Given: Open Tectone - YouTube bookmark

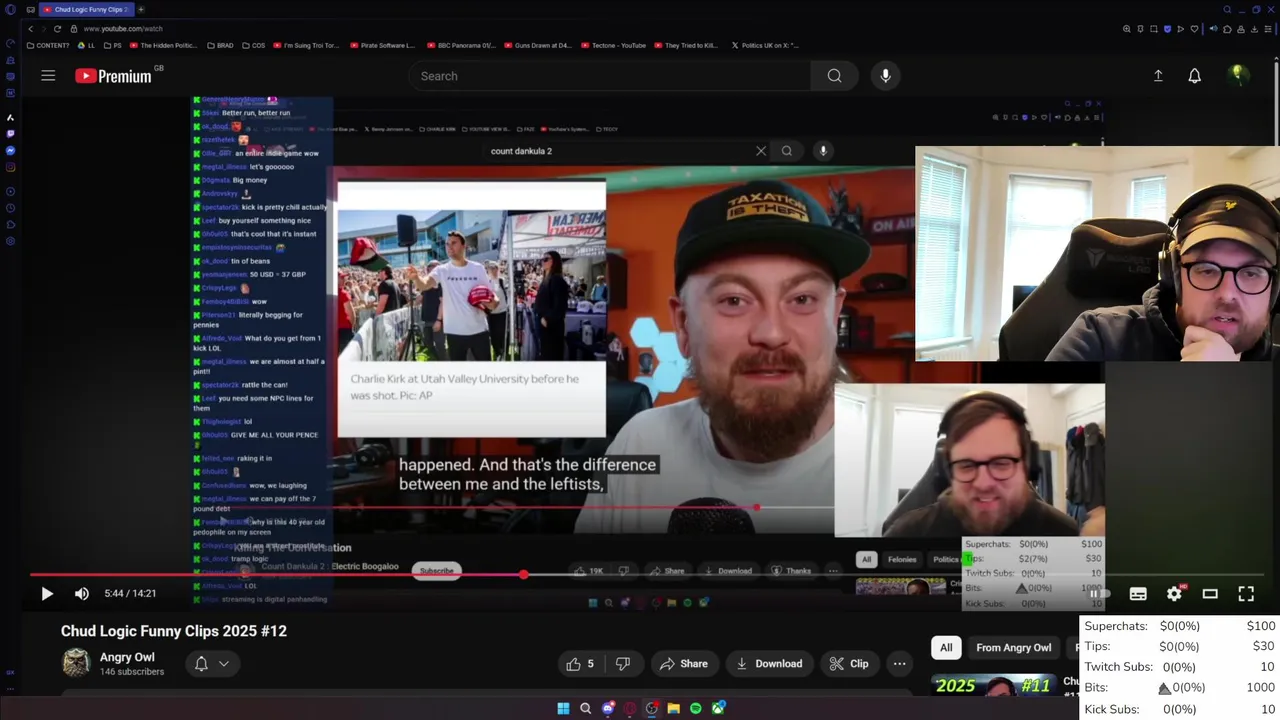Looking at the screenshot, I should 613,45.
